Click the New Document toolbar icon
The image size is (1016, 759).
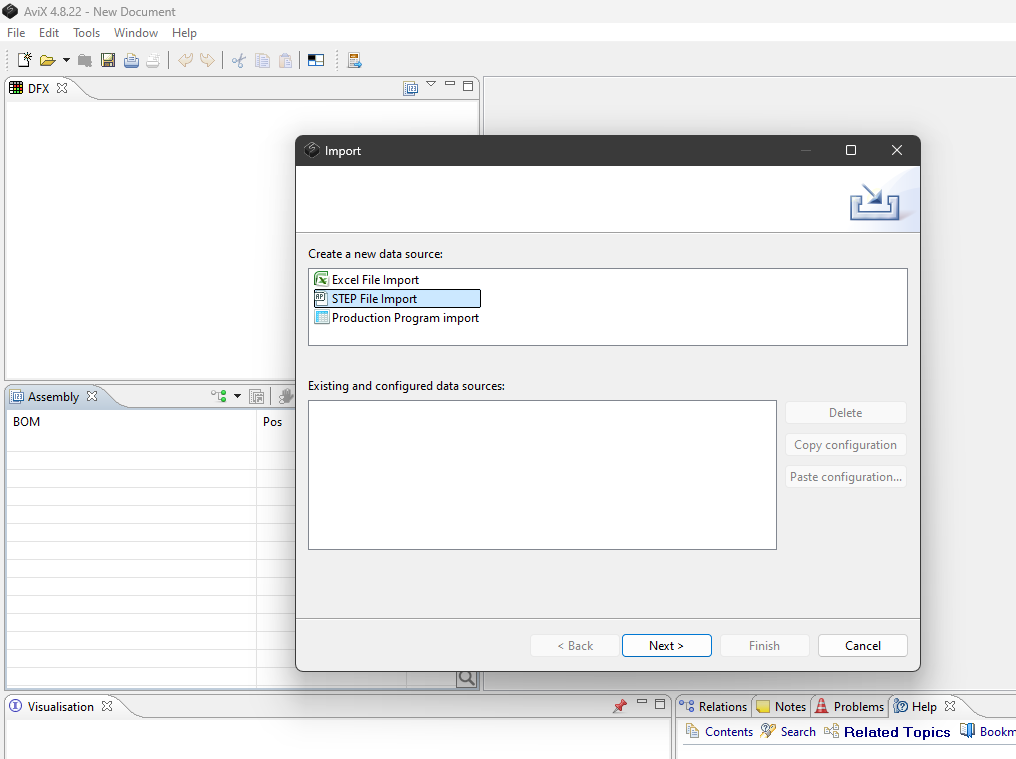click(x=23, y=60)
